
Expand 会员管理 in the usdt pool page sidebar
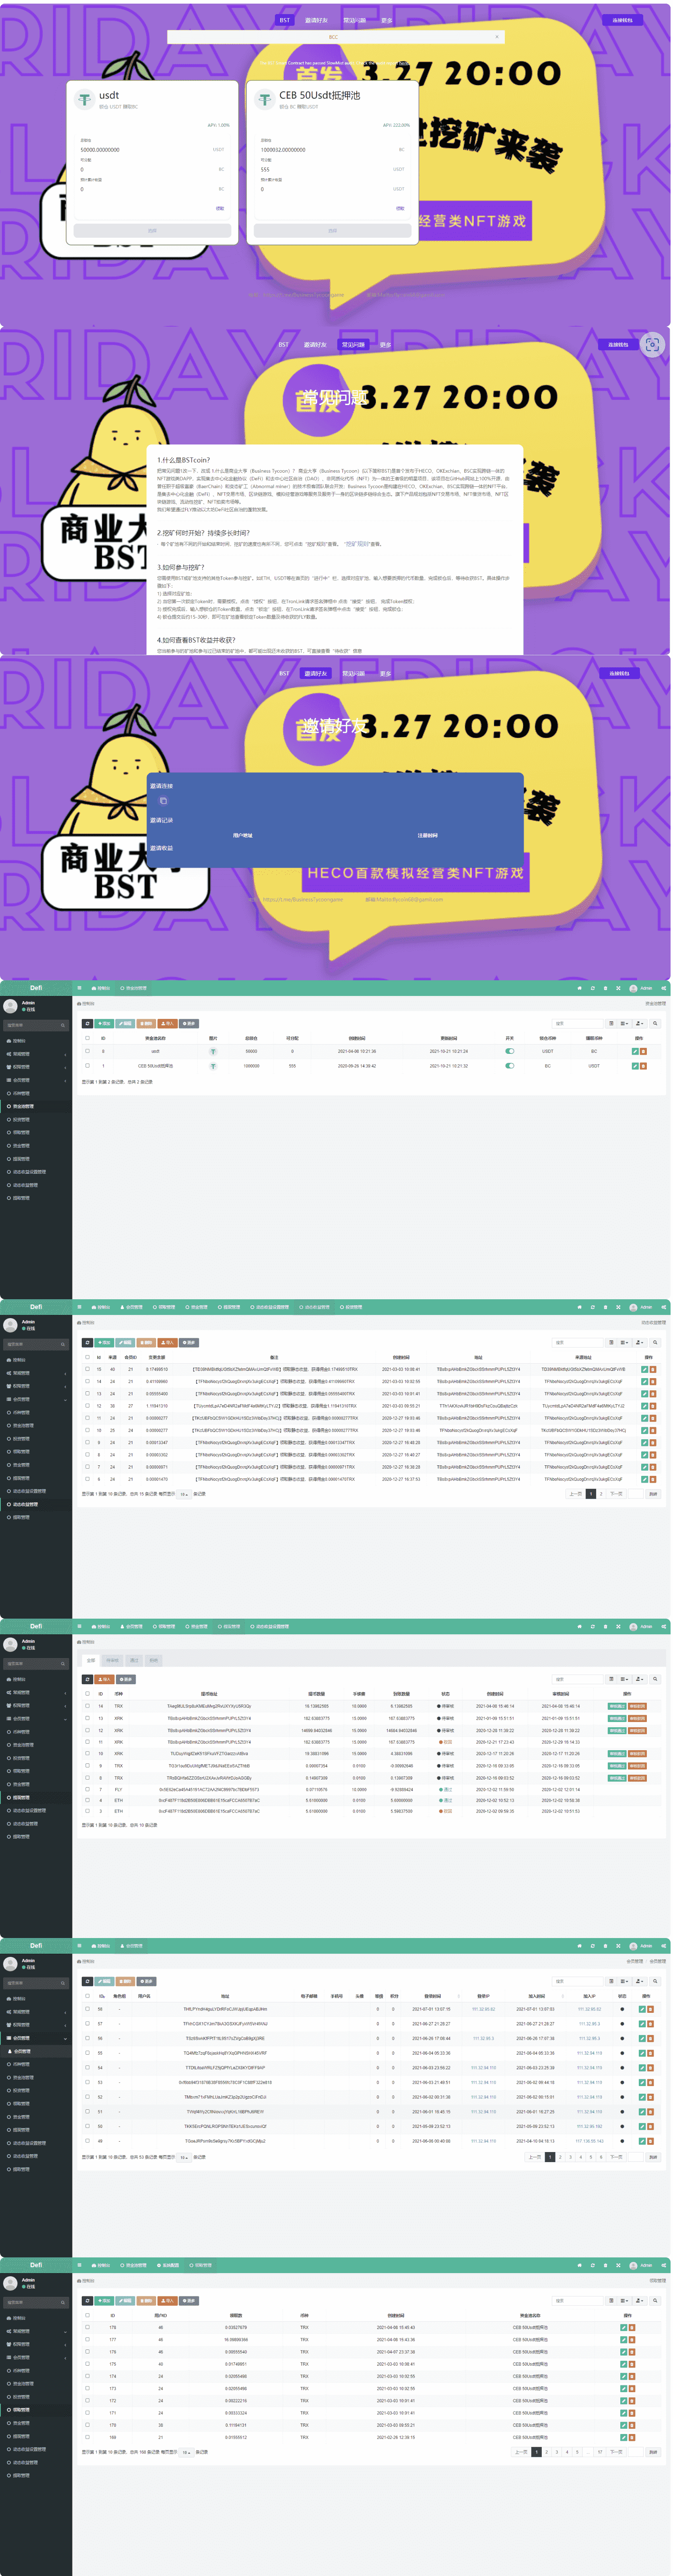click(x=36, y=1080)
